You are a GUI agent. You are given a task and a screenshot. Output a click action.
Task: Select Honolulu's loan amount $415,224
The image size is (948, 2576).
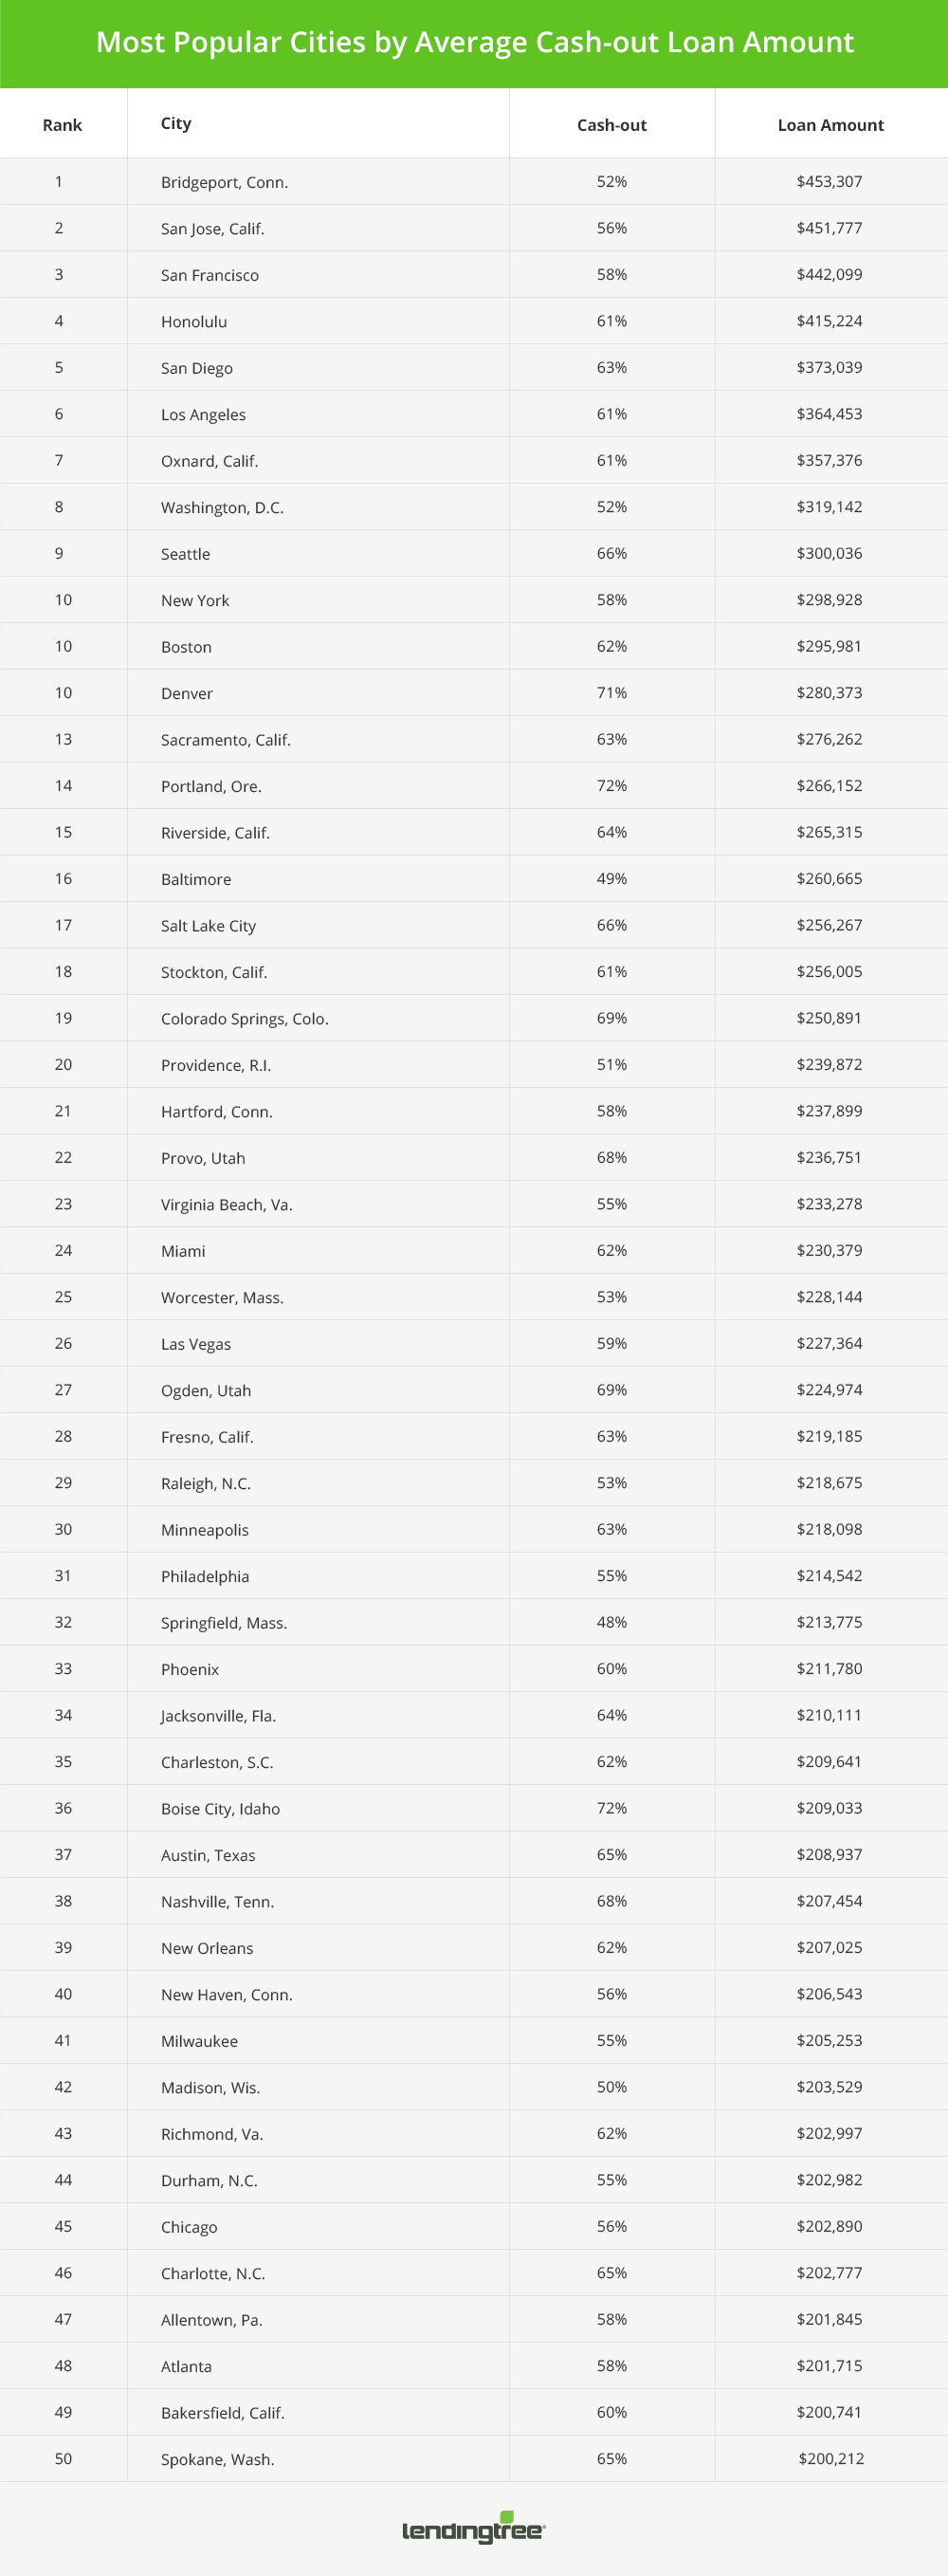(829, 321)
